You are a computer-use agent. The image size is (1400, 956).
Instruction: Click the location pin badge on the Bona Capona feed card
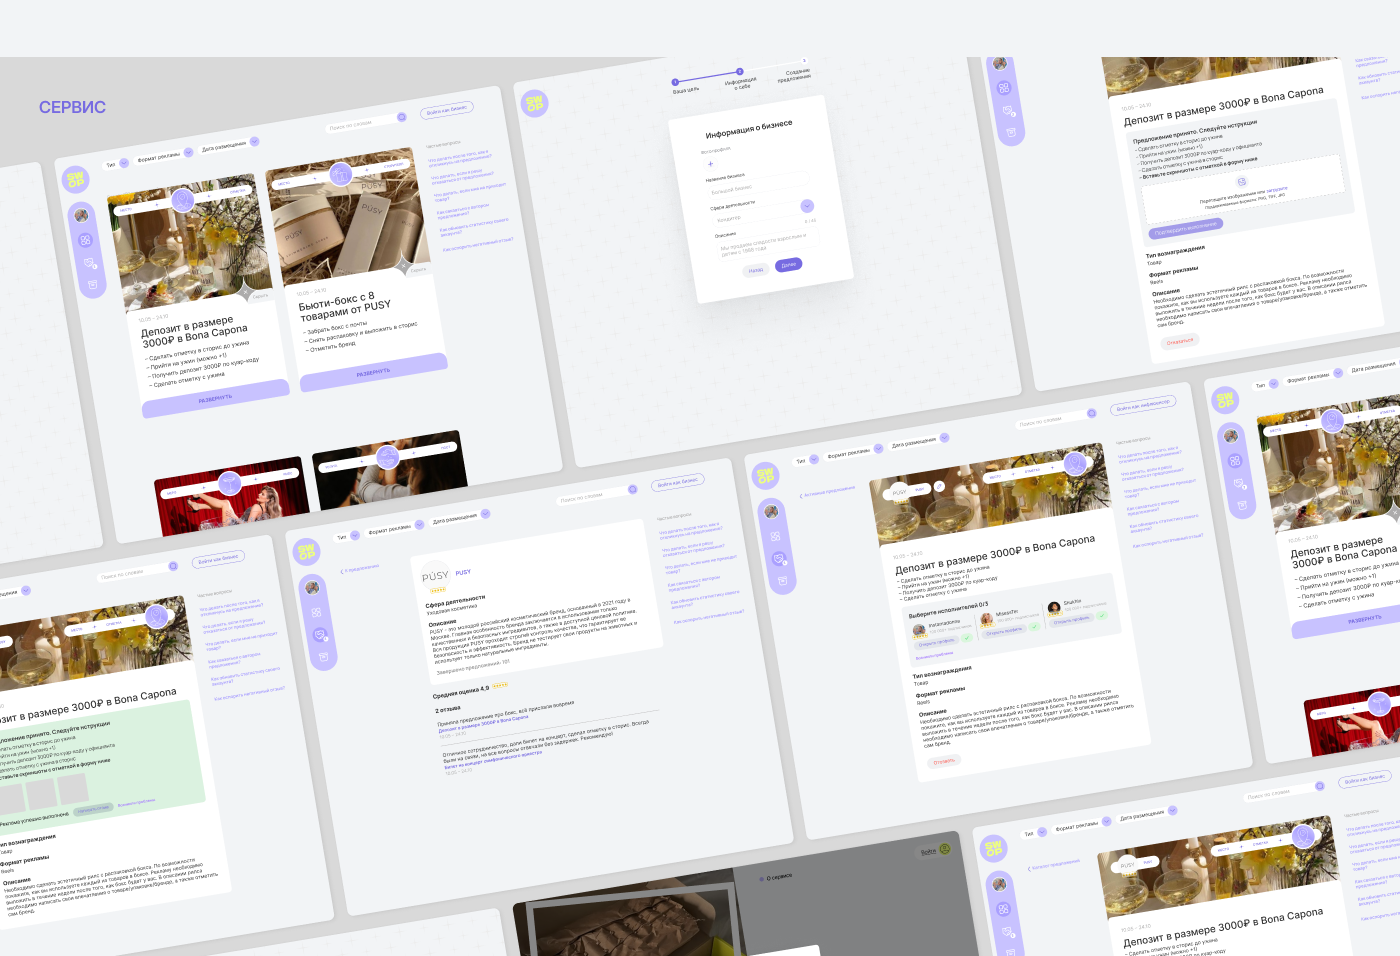[x=182, y=200]
